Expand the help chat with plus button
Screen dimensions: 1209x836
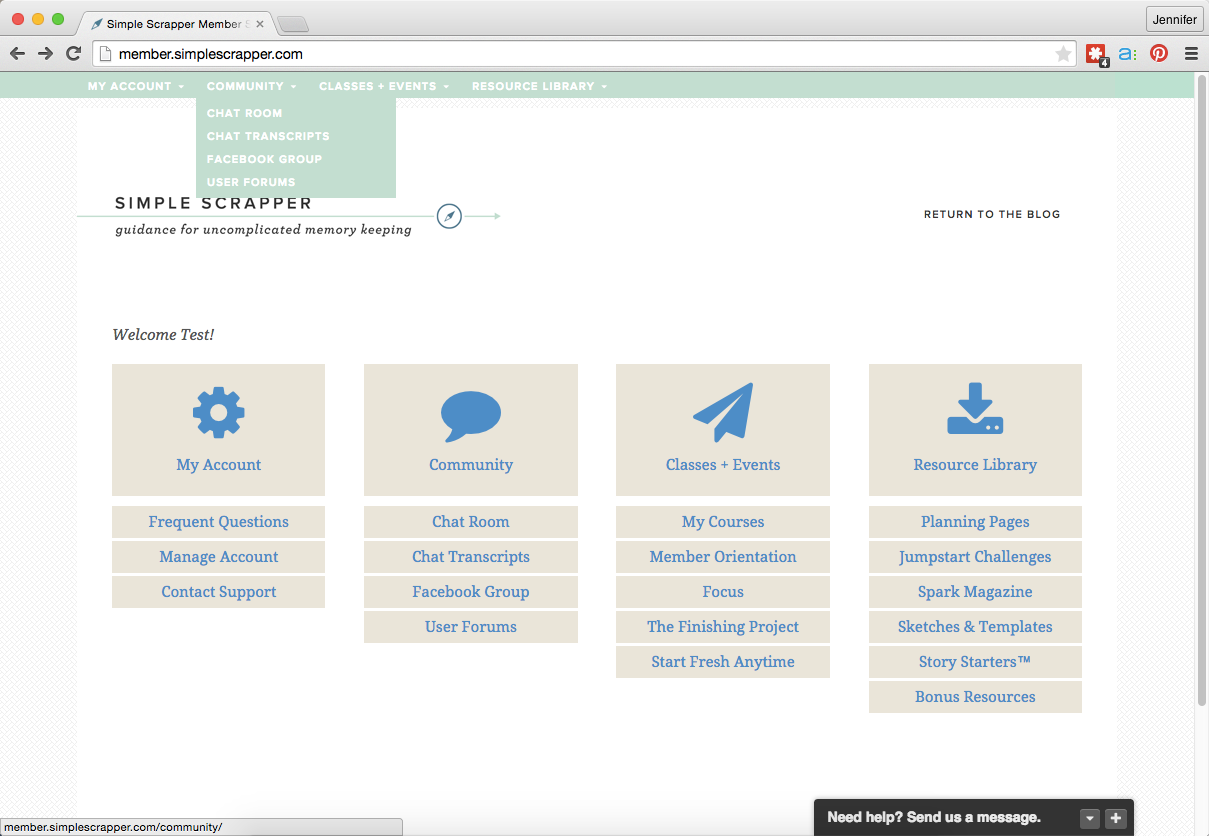coord(1116,818)
